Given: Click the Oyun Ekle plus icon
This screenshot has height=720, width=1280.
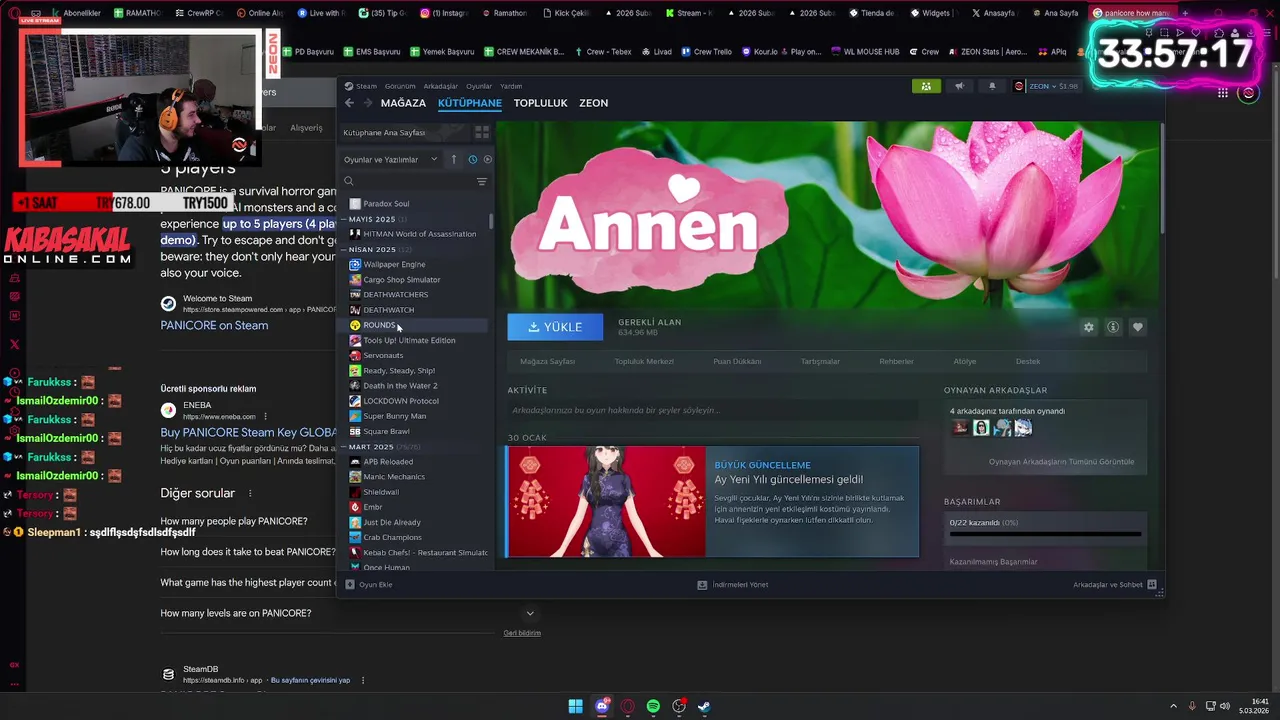Looking at the screenshot, I should point(350,584).
